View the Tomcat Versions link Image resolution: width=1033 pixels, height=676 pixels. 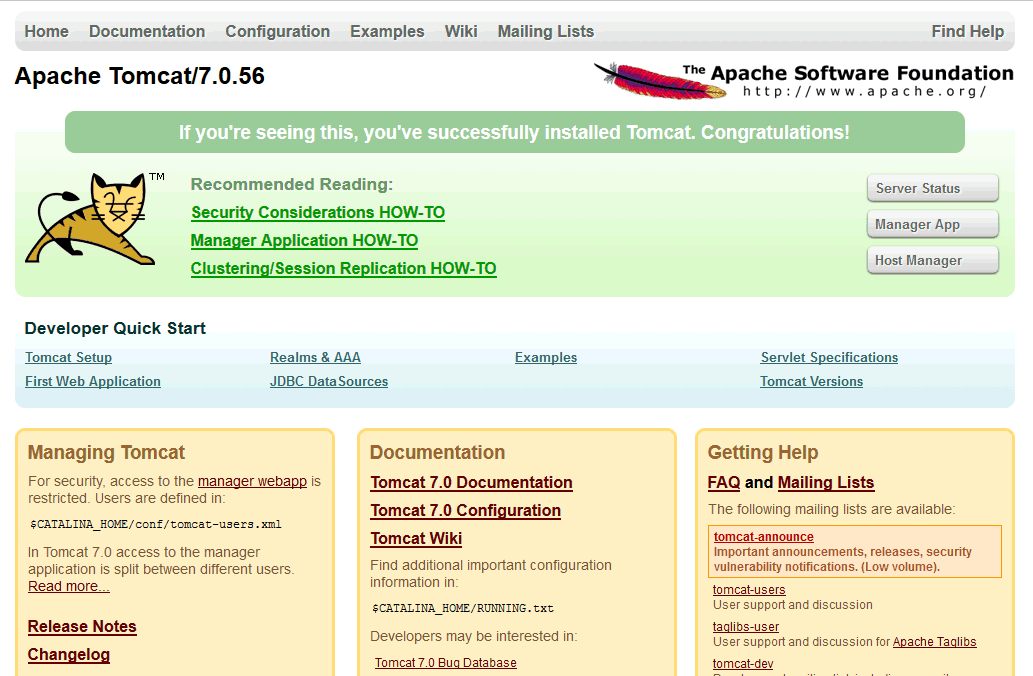[x=812, y=381]
